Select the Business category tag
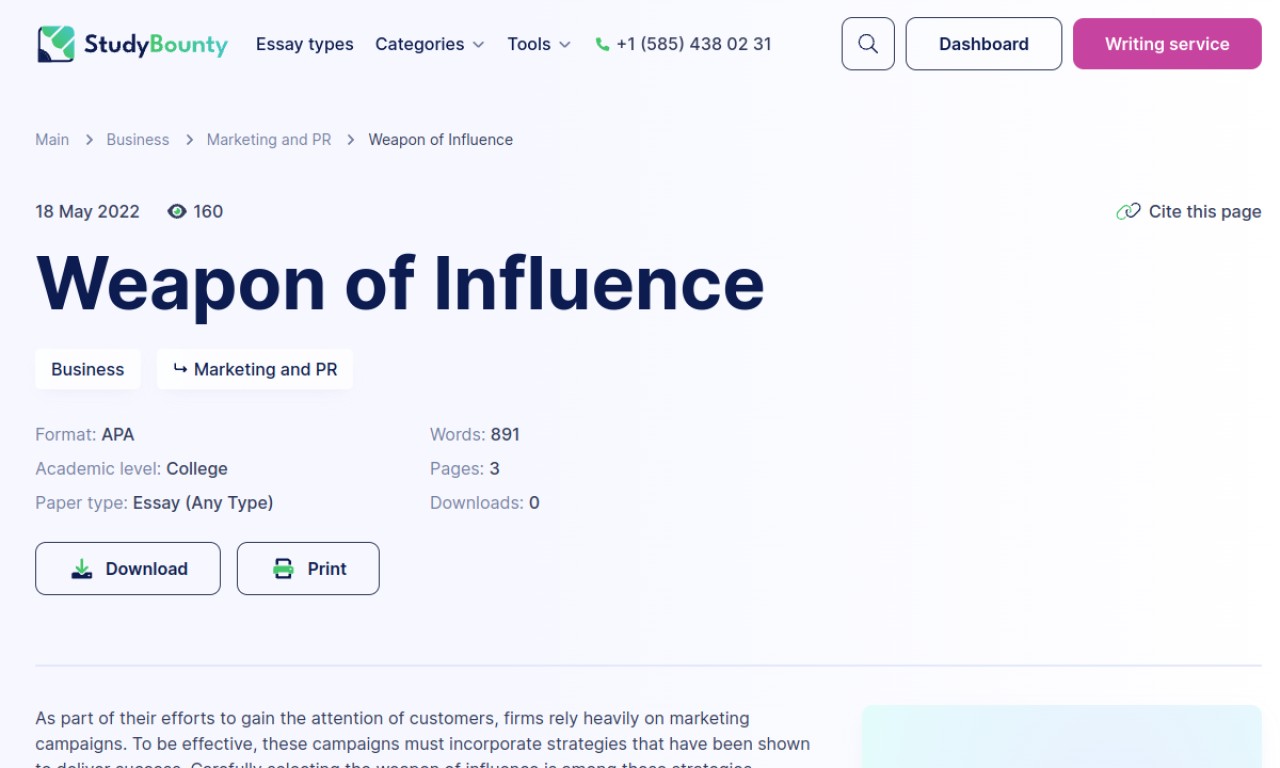 coord(88,369)
